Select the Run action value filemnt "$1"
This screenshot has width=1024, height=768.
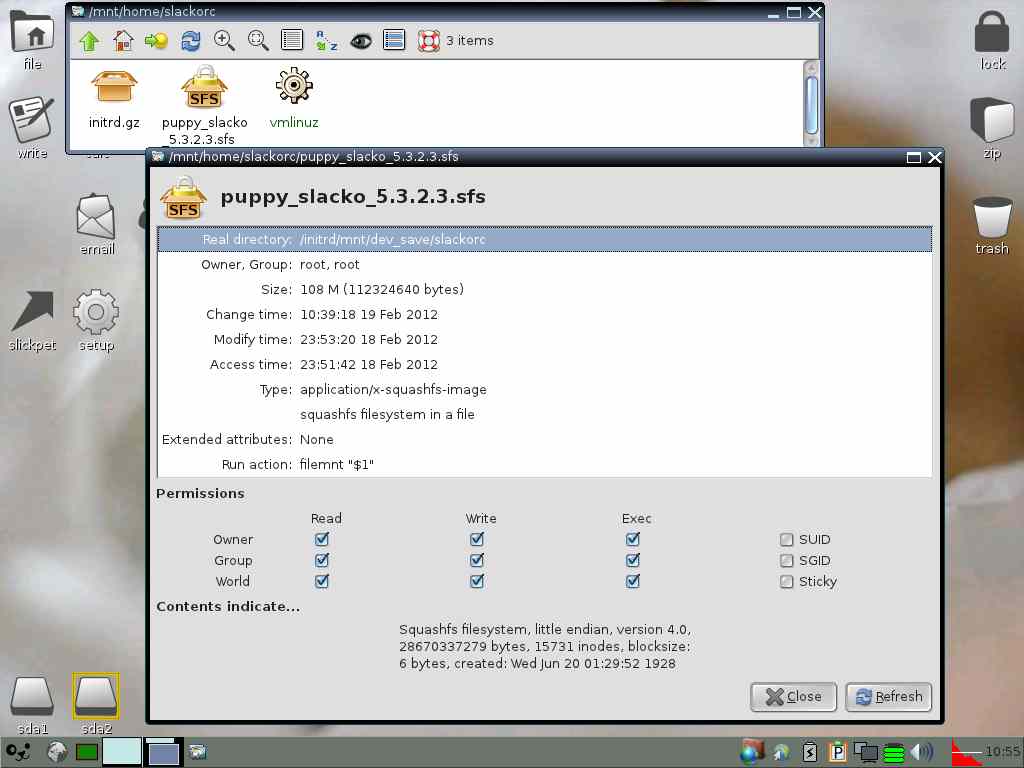pyautogui.click(x=337, y=465)
